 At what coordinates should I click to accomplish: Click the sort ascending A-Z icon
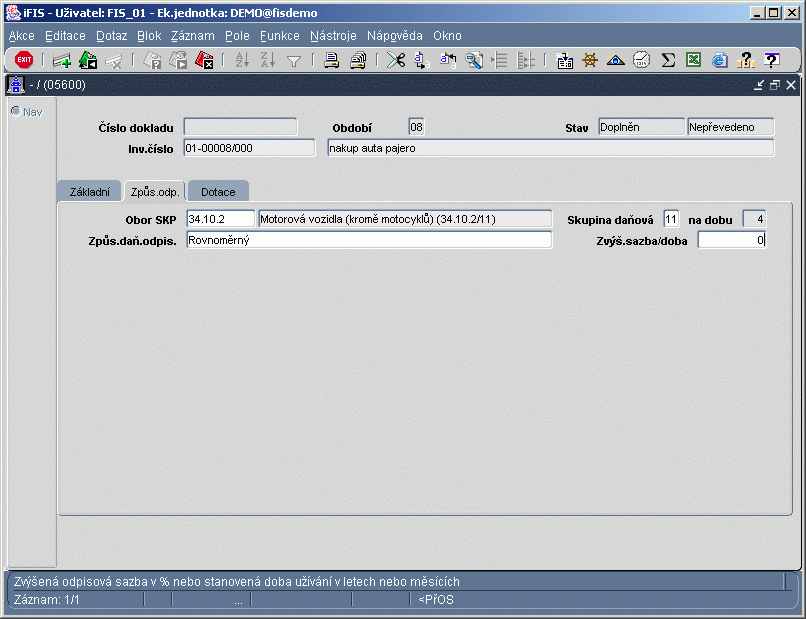242,61
